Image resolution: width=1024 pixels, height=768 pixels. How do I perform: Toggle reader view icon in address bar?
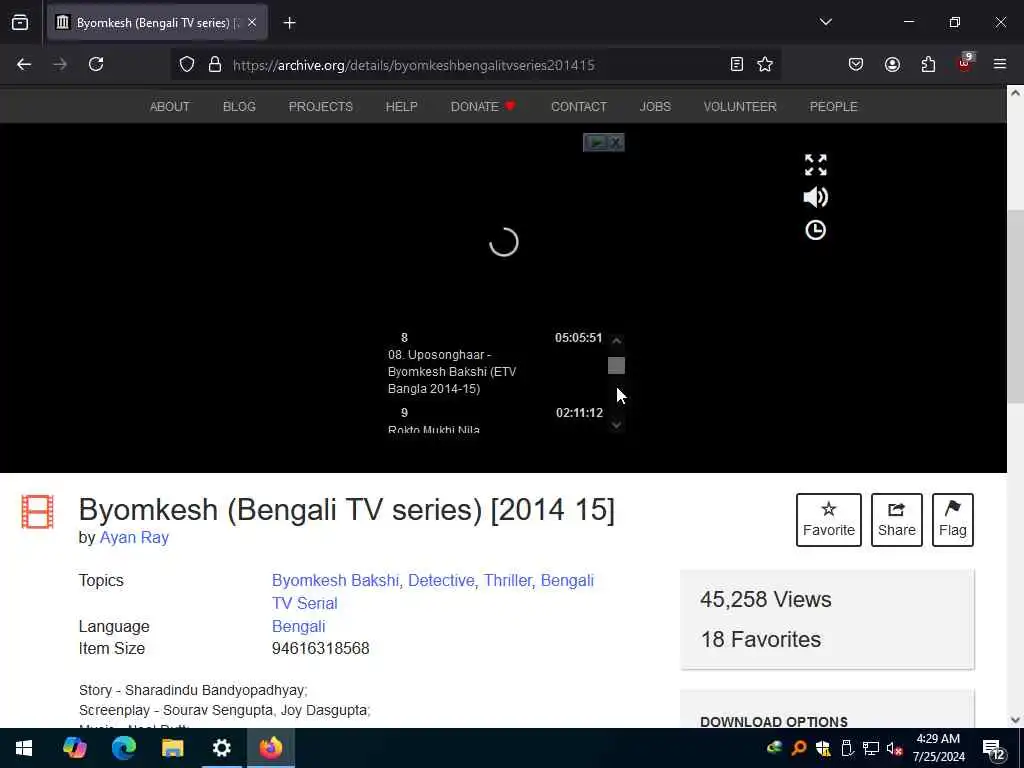click(737, 64)
